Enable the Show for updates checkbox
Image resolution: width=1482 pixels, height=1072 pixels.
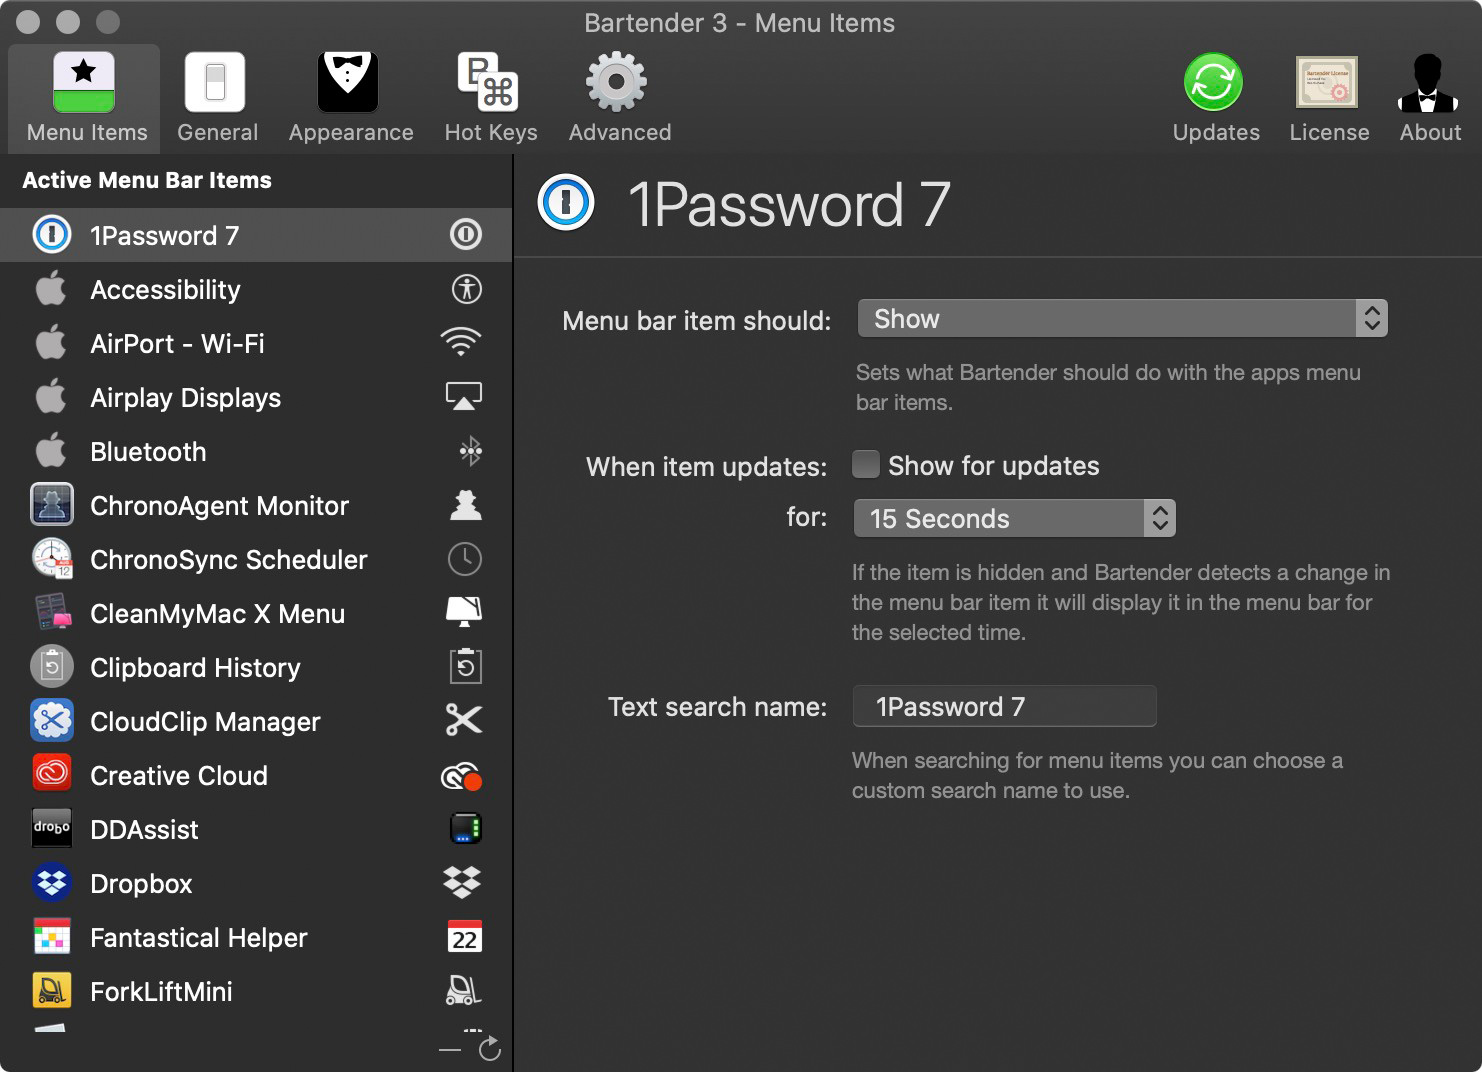point(866,465)
